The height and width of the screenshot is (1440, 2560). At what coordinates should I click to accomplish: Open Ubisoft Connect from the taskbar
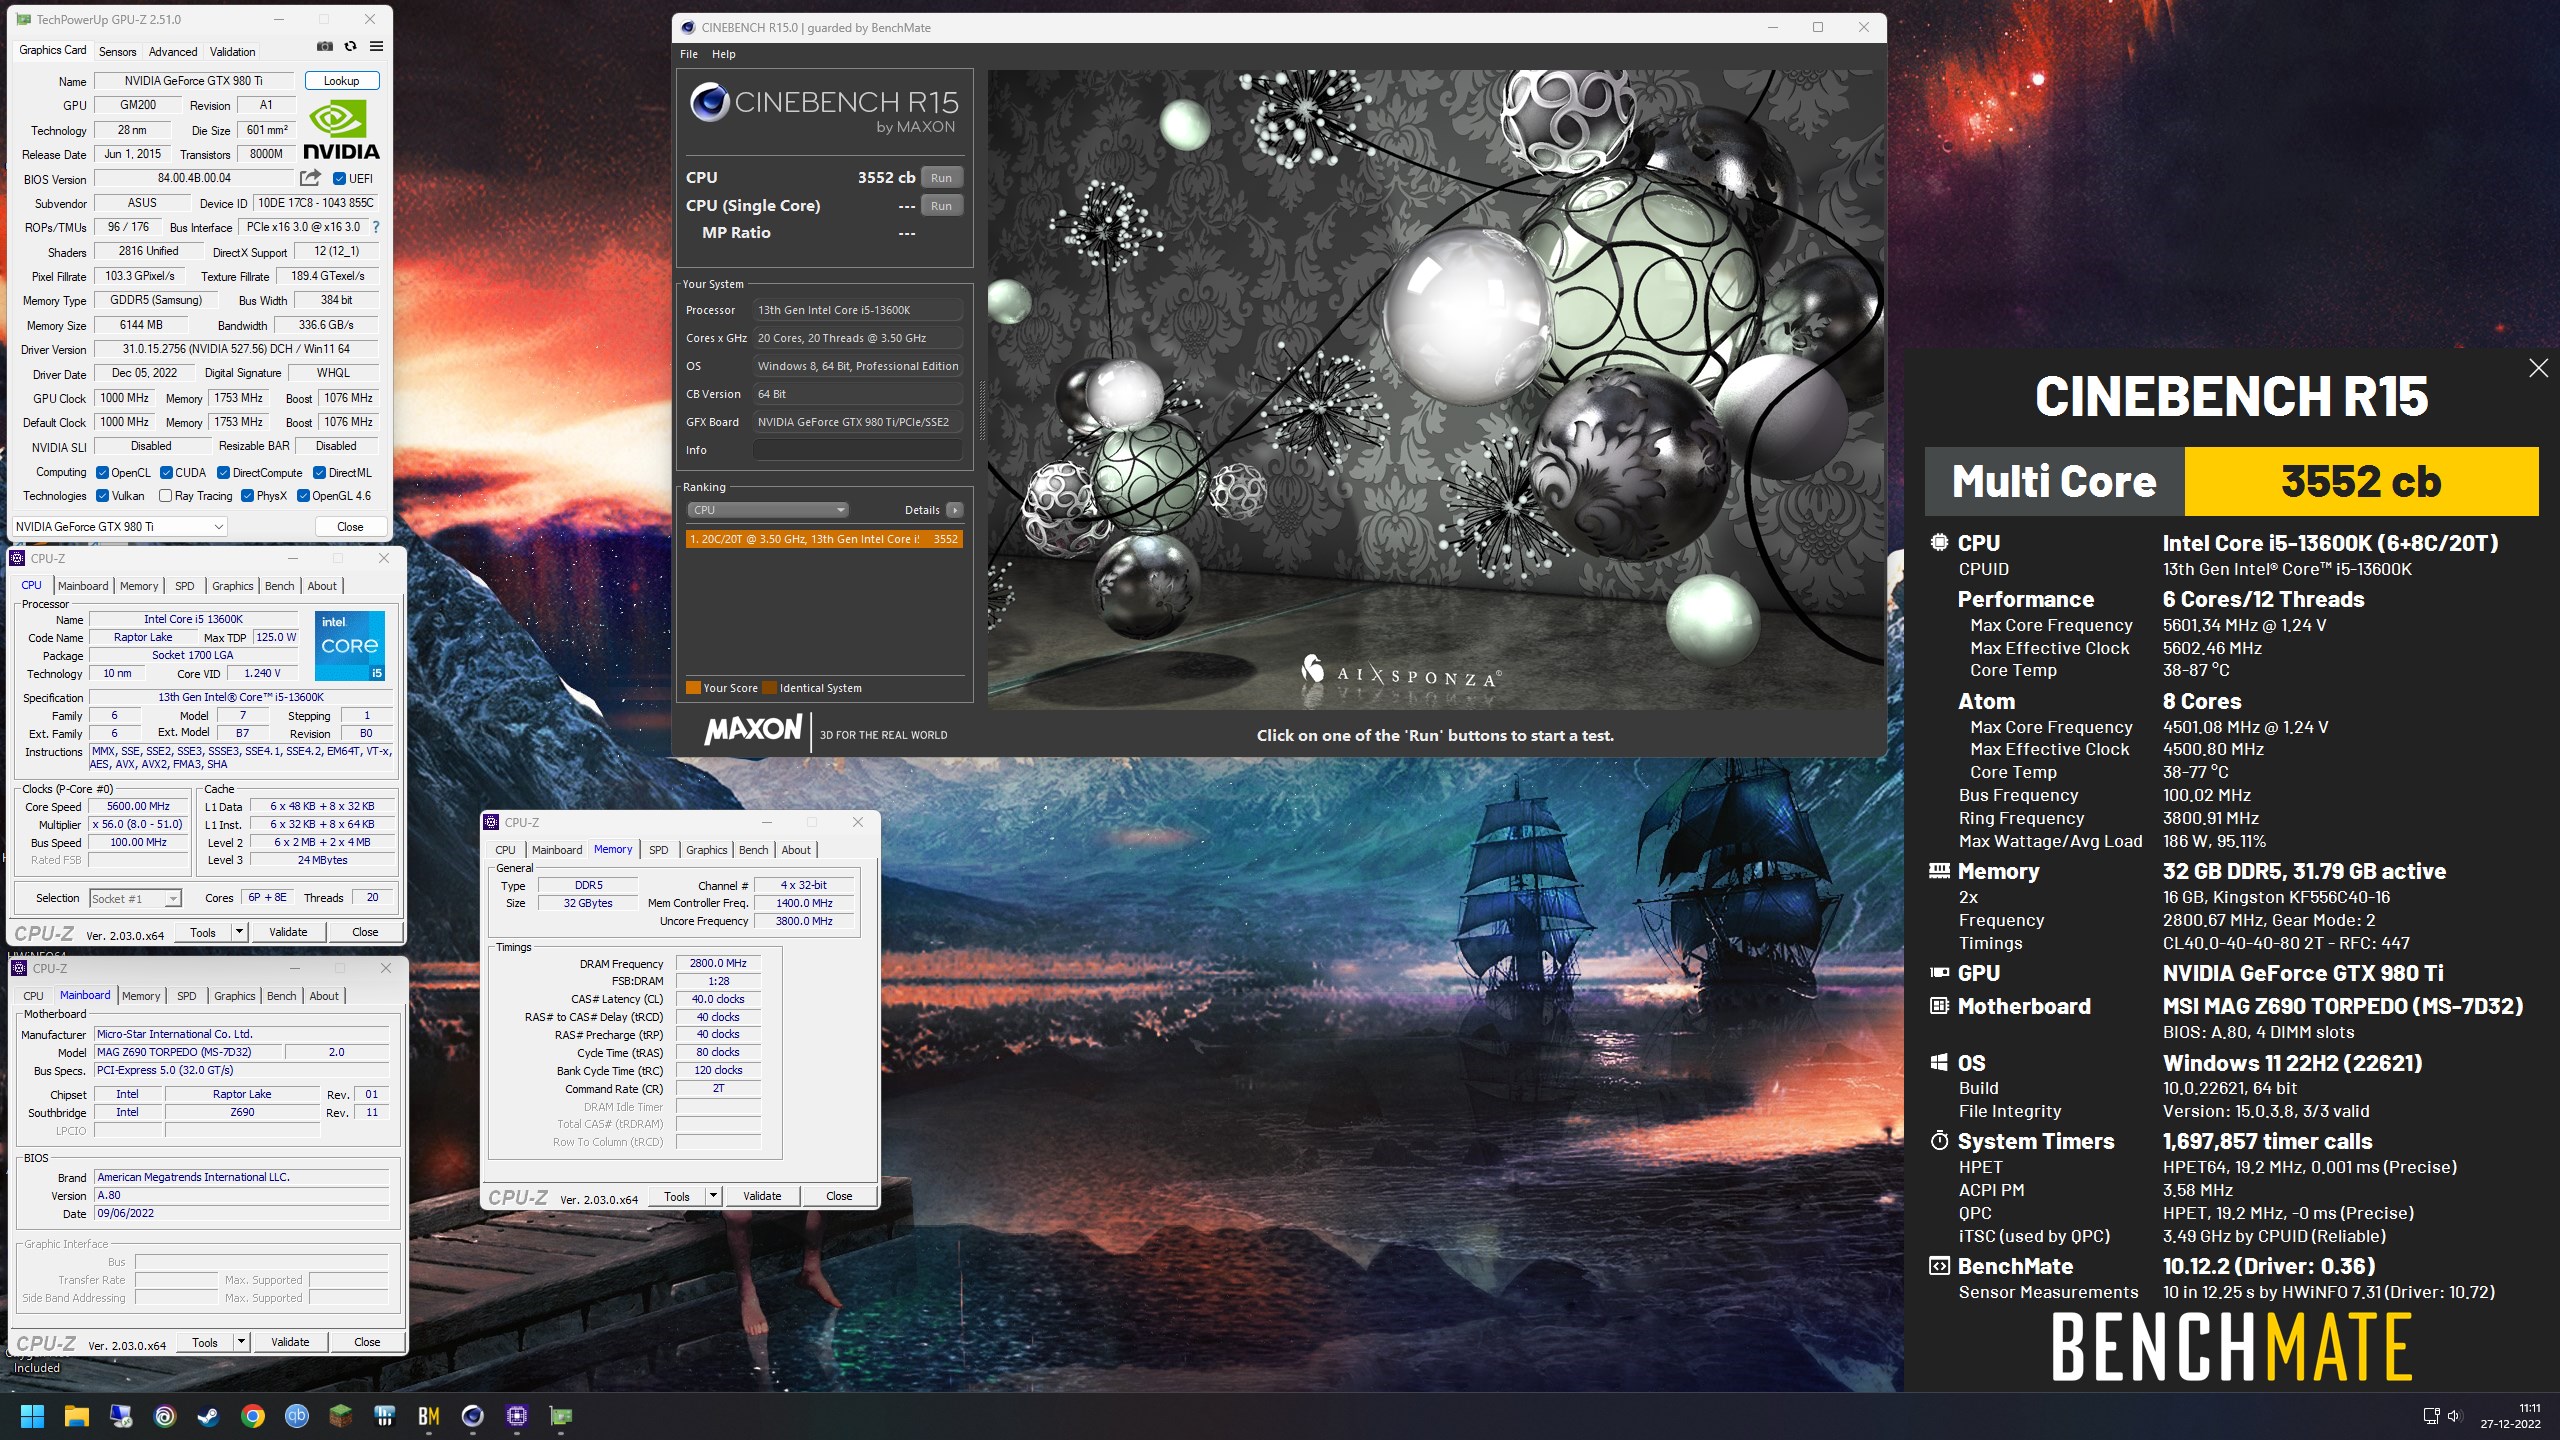click(164, 1416)
